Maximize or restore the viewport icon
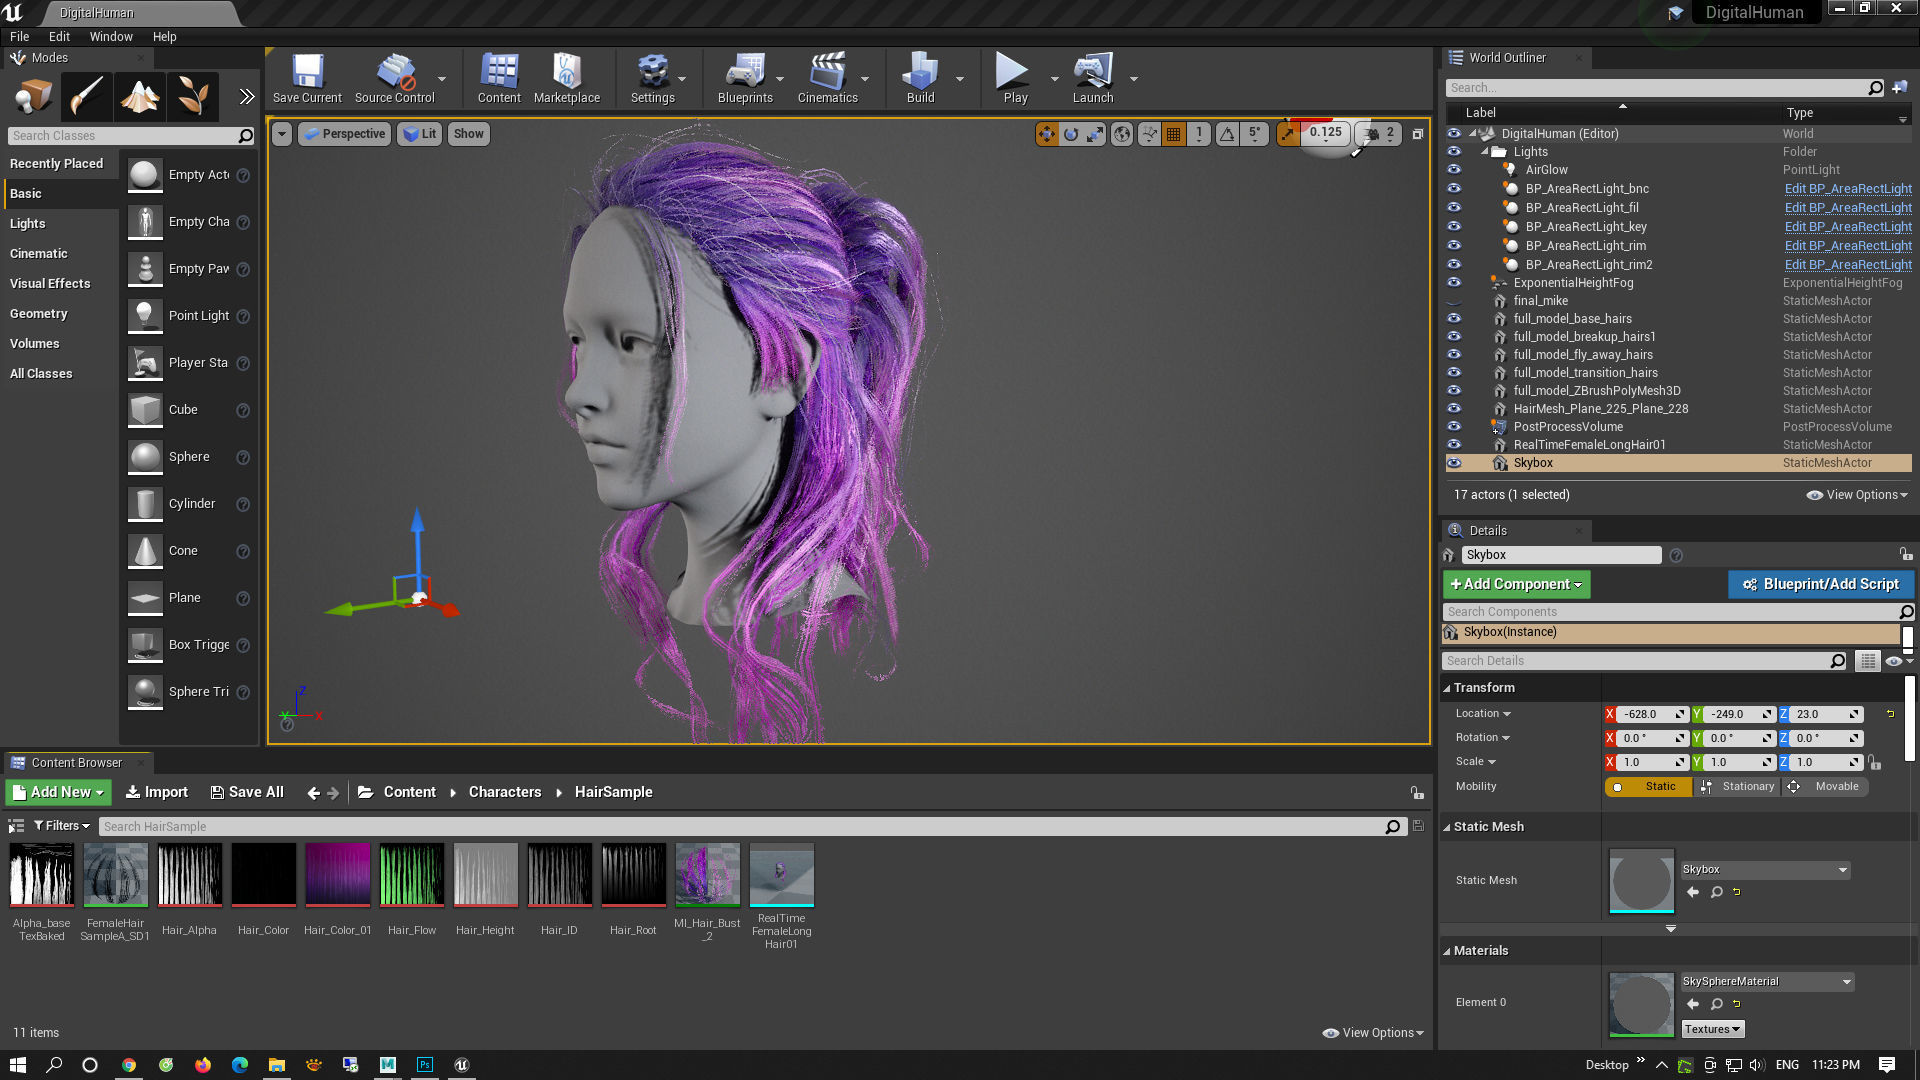Viewport: 1920px width, 1080px height. tap(1417, 134)
